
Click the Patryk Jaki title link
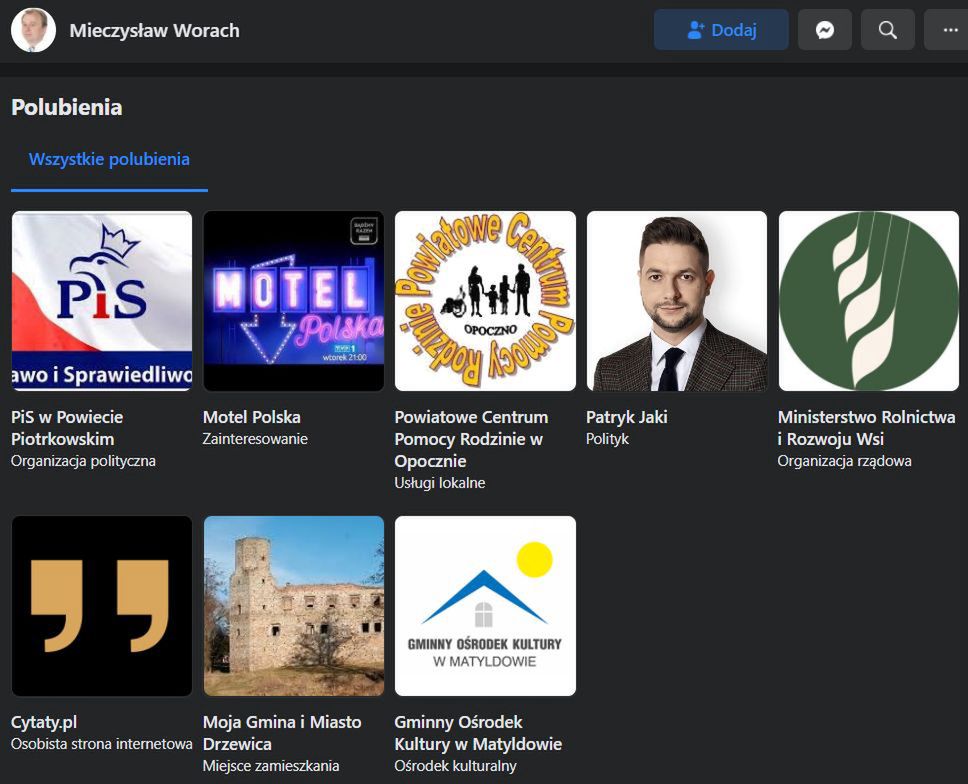coord(627,417)
